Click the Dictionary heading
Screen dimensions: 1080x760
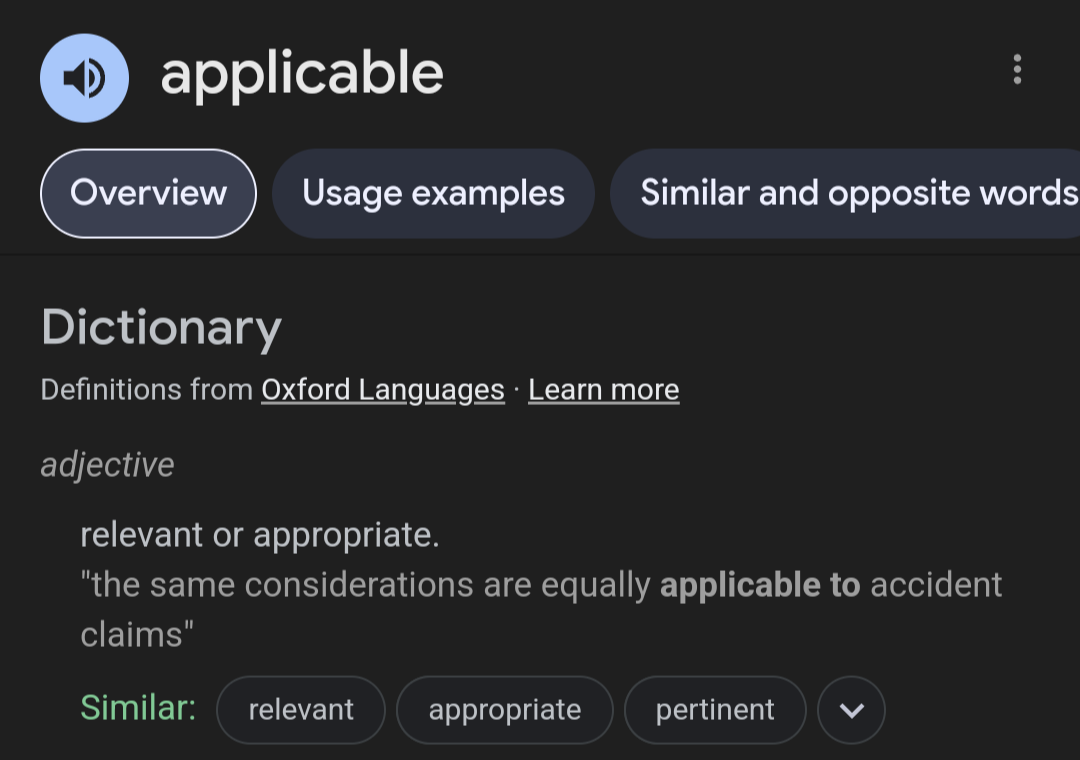click(x=162, y=328)
